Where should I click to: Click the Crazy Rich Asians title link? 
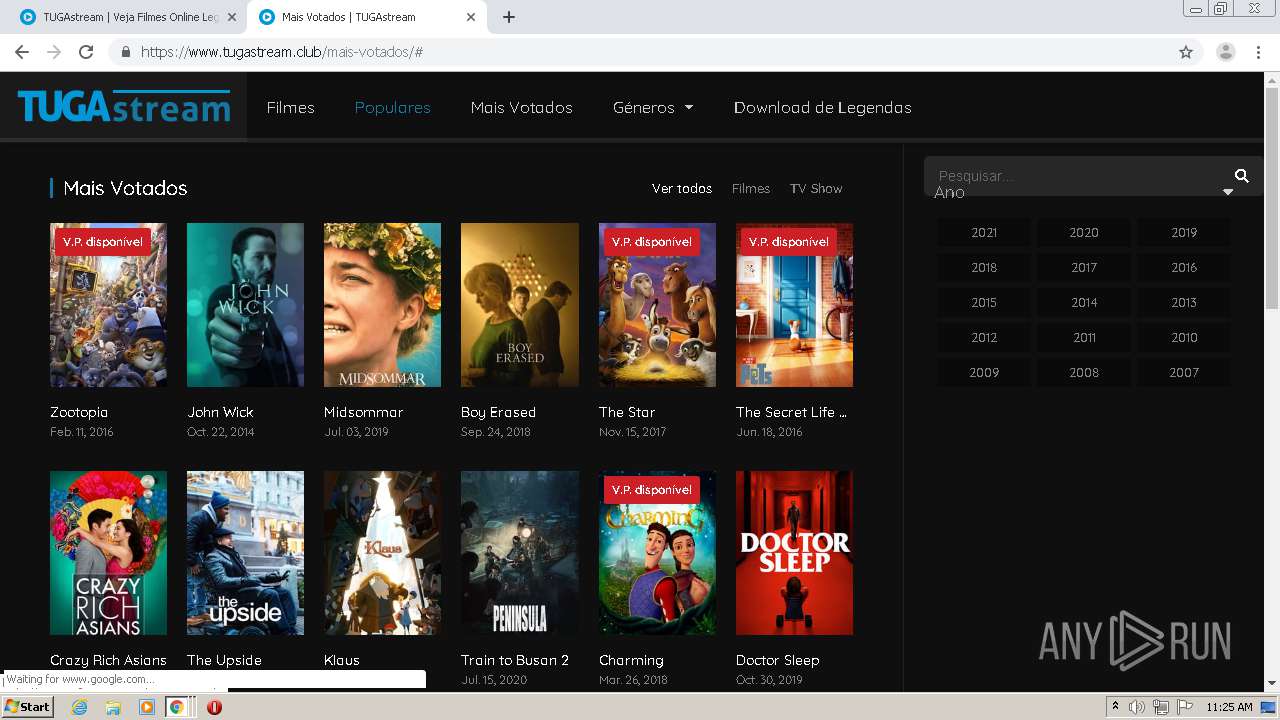click(108, 660)
